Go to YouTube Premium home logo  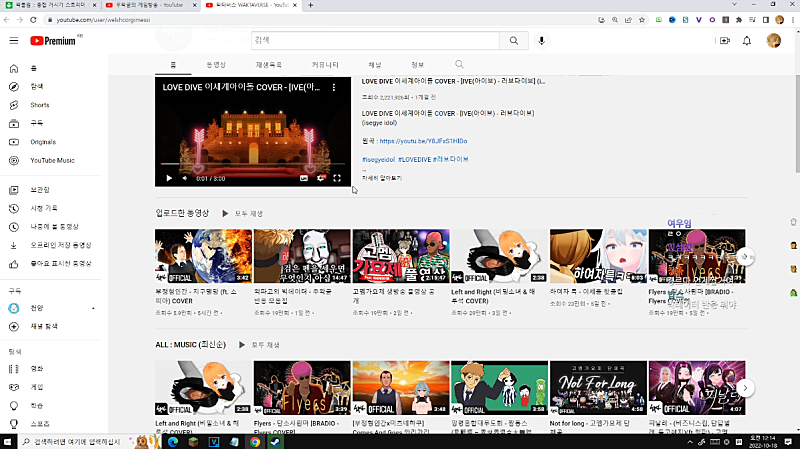tap(53, 41)
